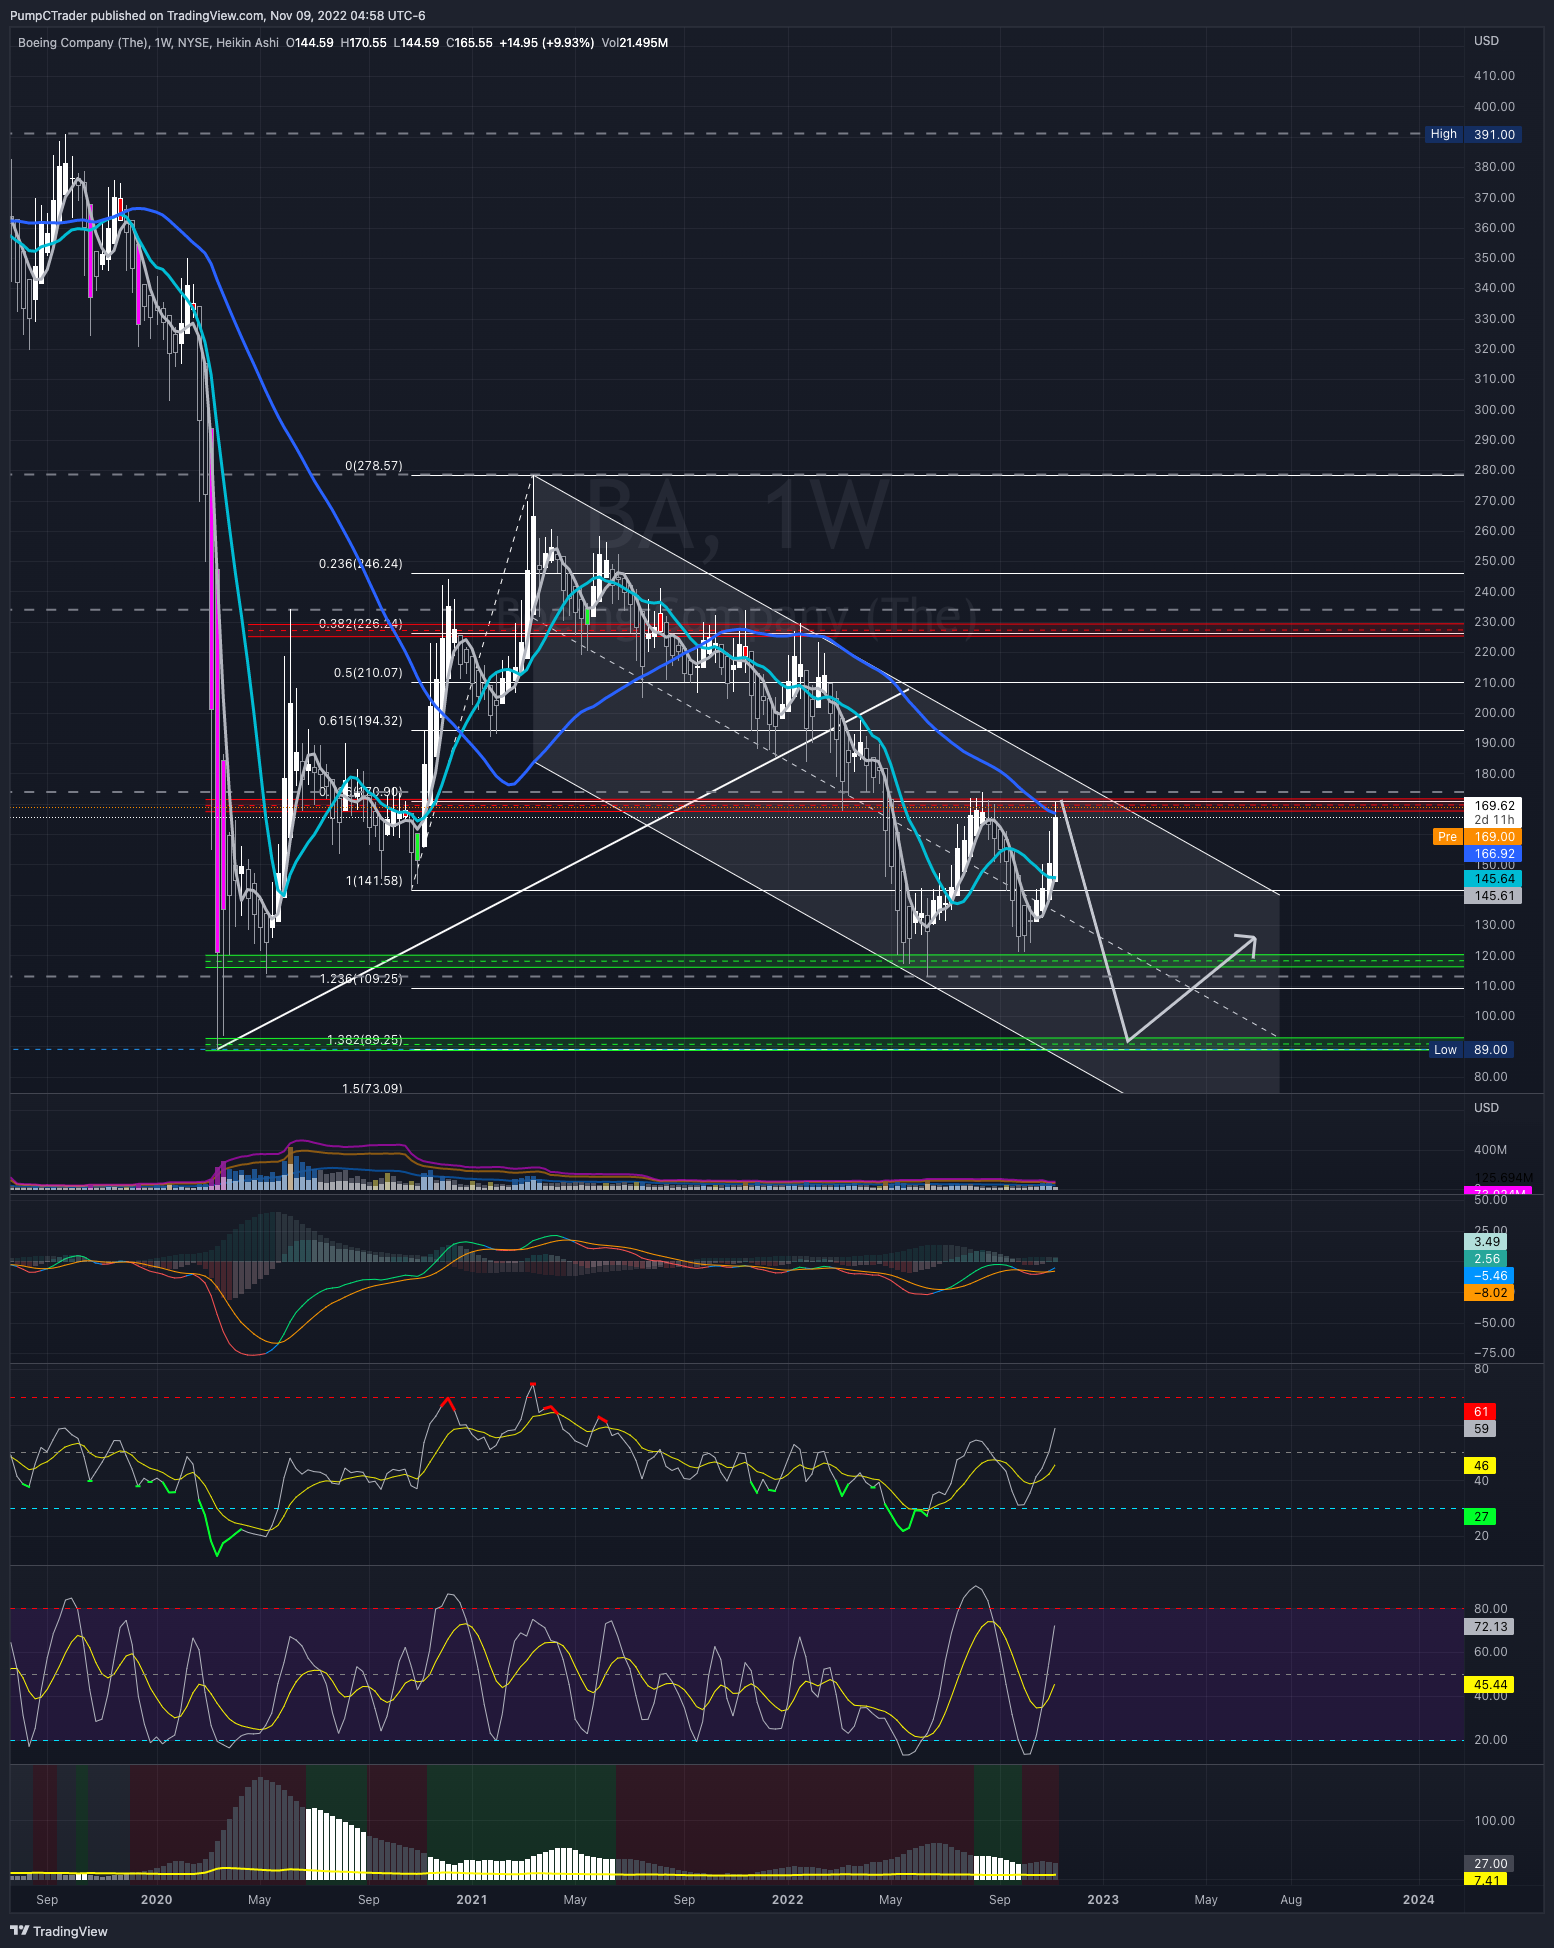The width and height of the screenshot is (1554, 1948).
Task: Click the yellow 46 RSI average tag
Action: pyautogui.click(x=1481, y=1466)
